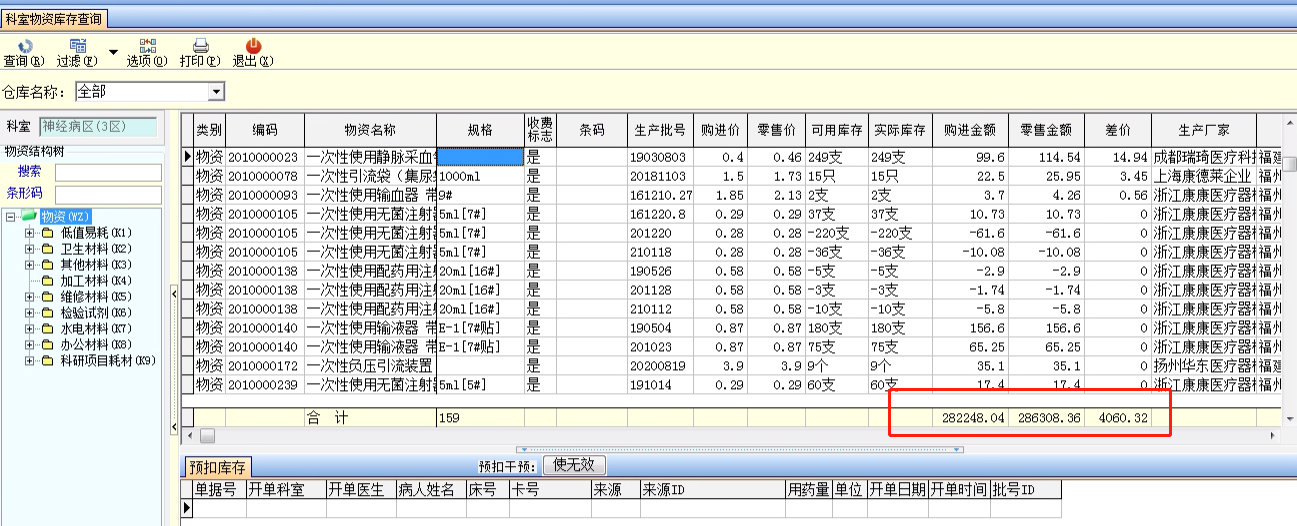Click the folder icon beside 低值易耗(K1)

[47, 233]
